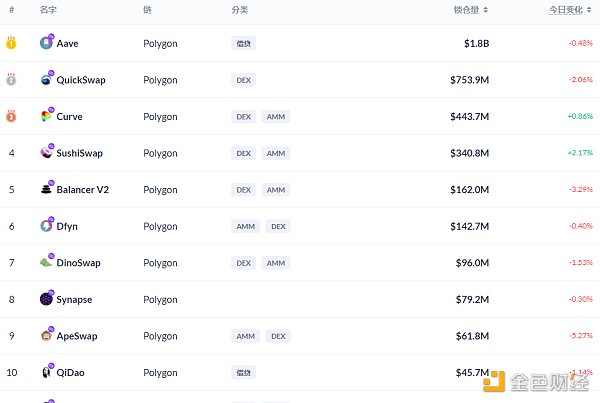This screenshot has height=403, width=600.
Task: Click the DinoSwap dinosaur icon
Action: tap(46, 262)
